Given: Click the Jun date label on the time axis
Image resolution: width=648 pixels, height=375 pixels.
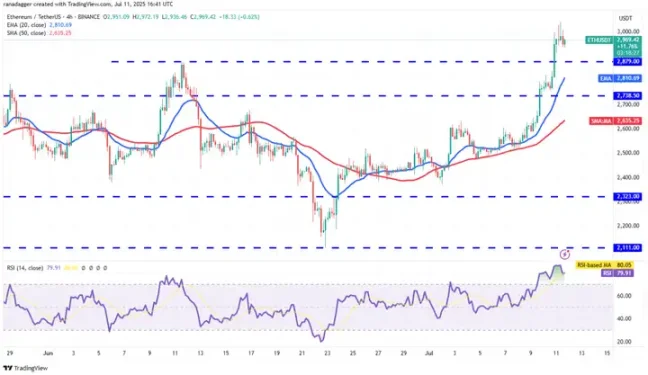Looking at the screenshot, I should click(x=48, y=353).
